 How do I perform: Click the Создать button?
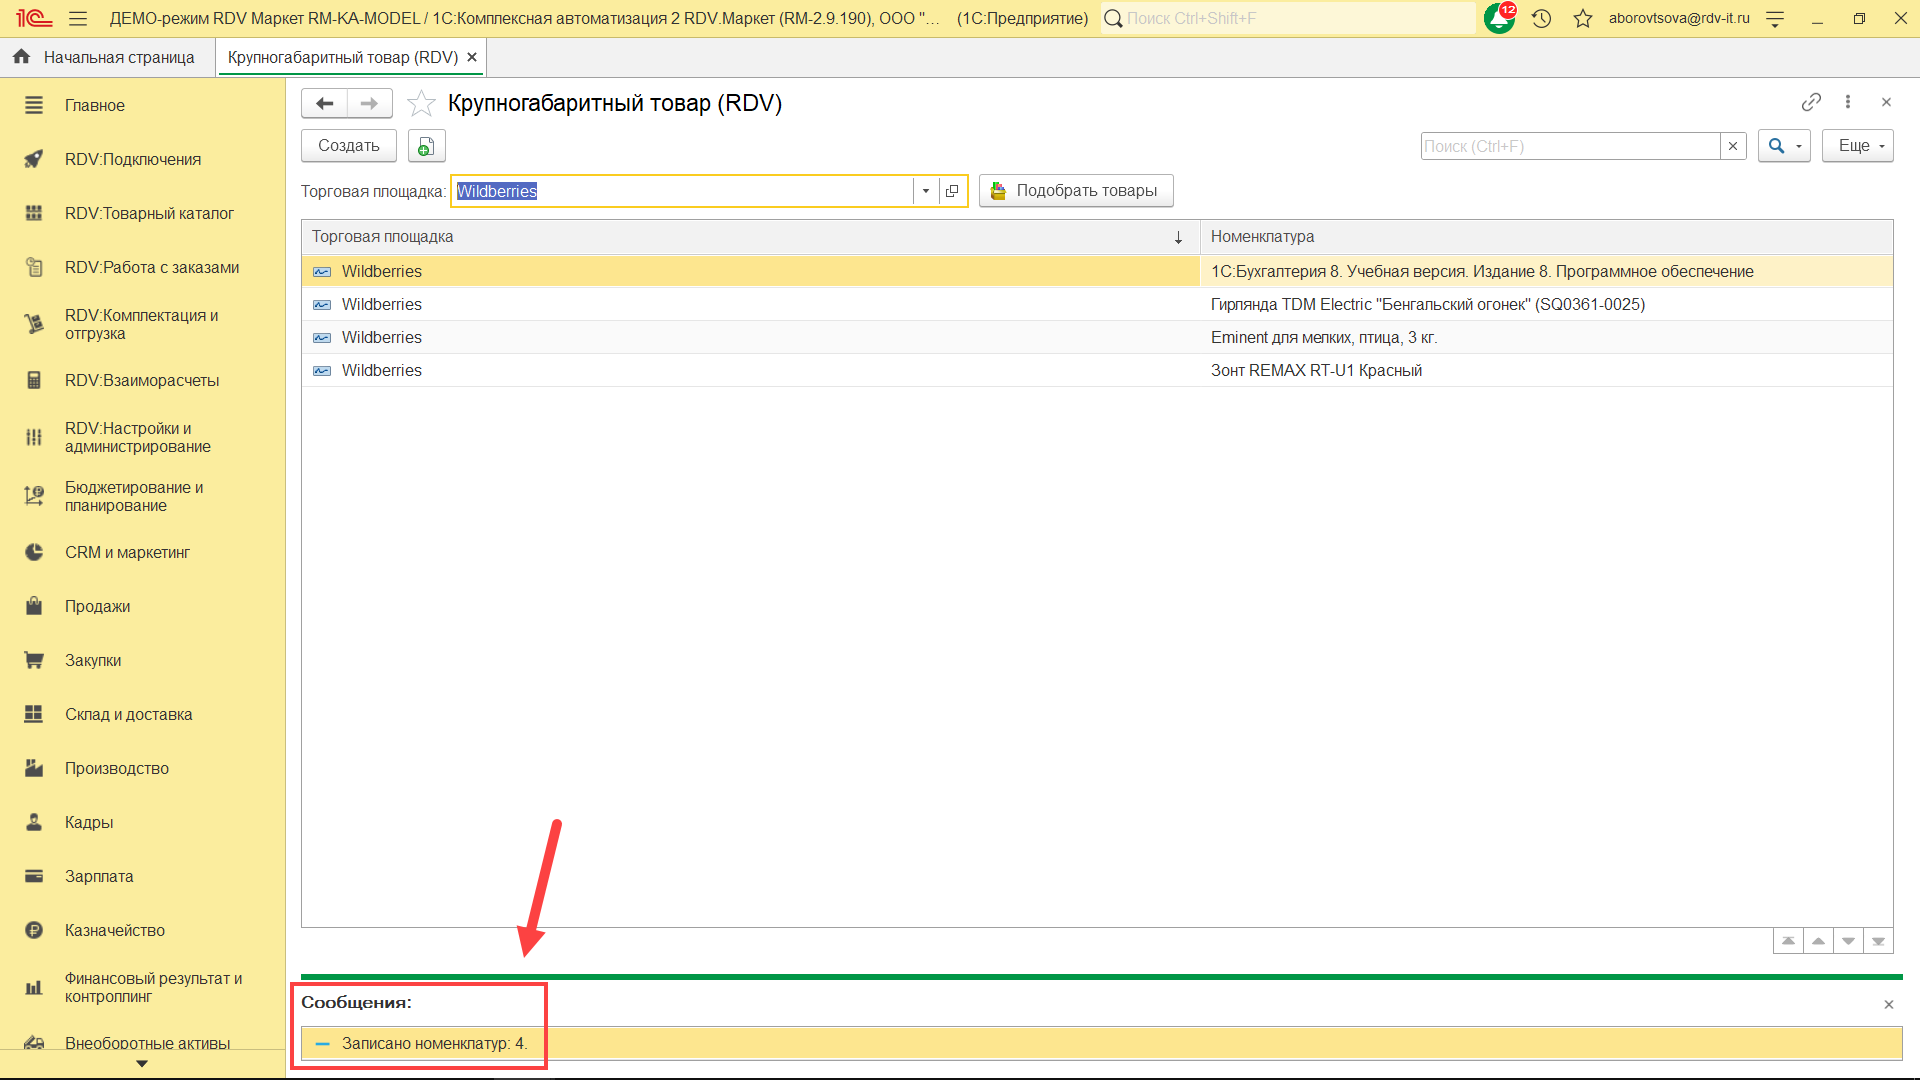348,146
